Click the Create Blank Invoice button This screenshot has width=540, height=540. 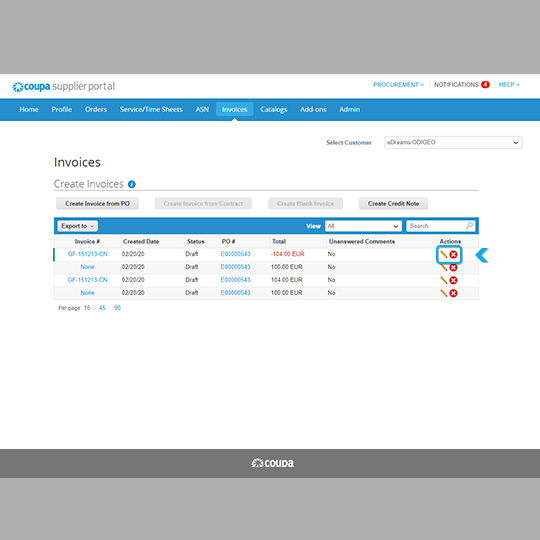coord(305,204)
